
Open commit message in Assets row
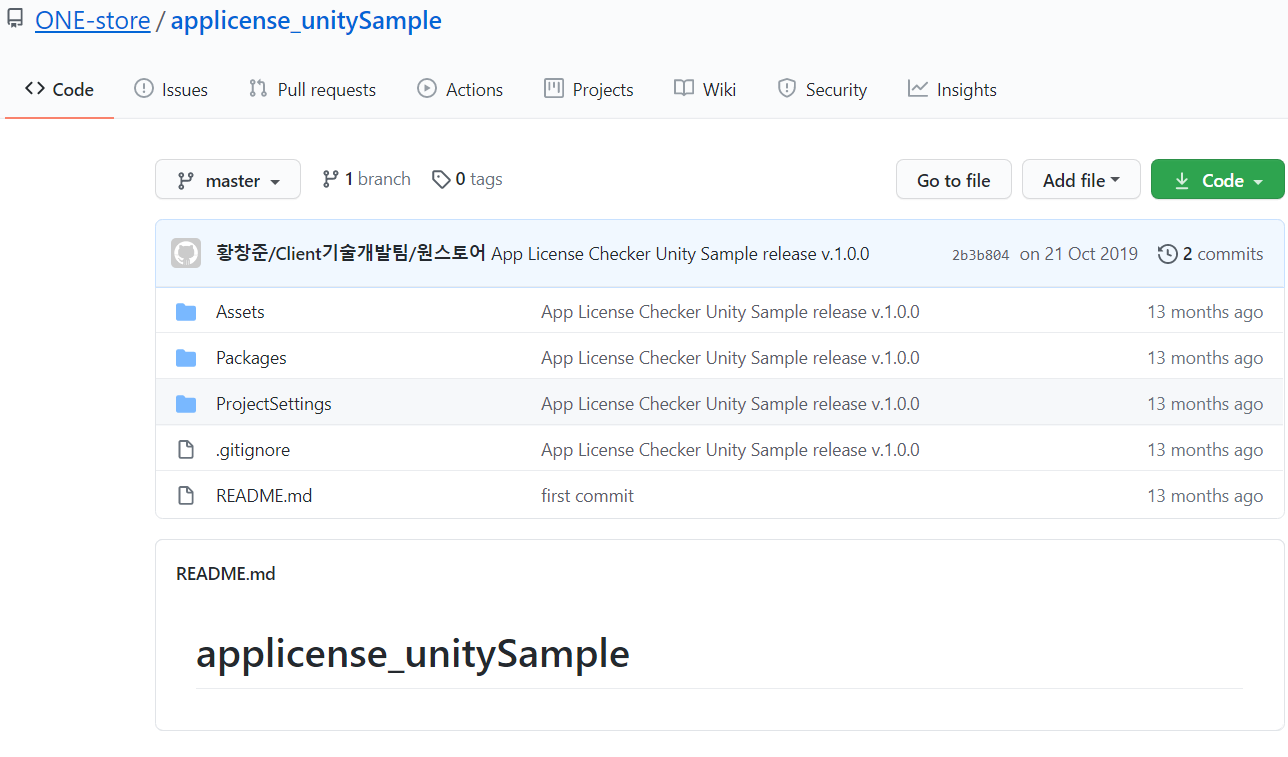click(730, 312)
